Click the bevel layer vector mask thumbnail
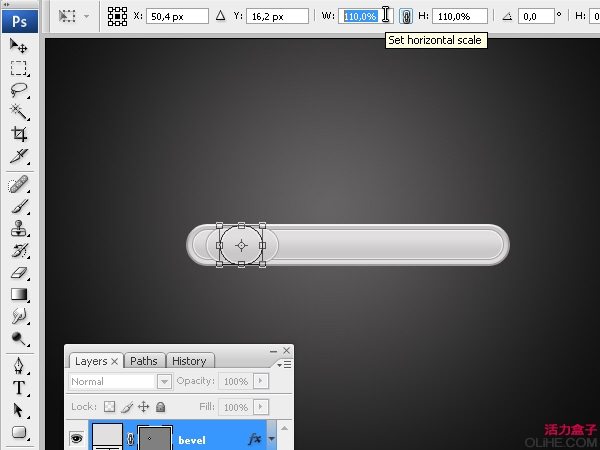 pos(155,438)
